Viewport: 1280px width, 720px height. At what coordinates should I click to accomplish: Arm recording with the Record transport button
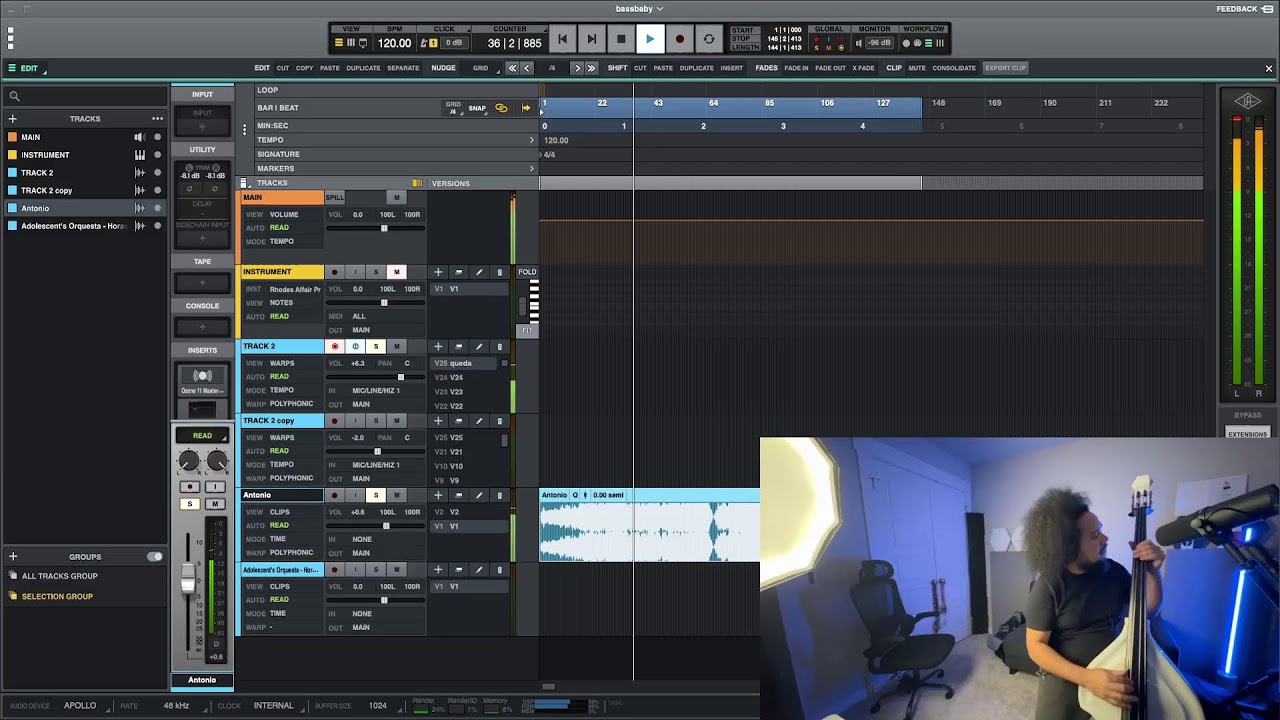679,39
